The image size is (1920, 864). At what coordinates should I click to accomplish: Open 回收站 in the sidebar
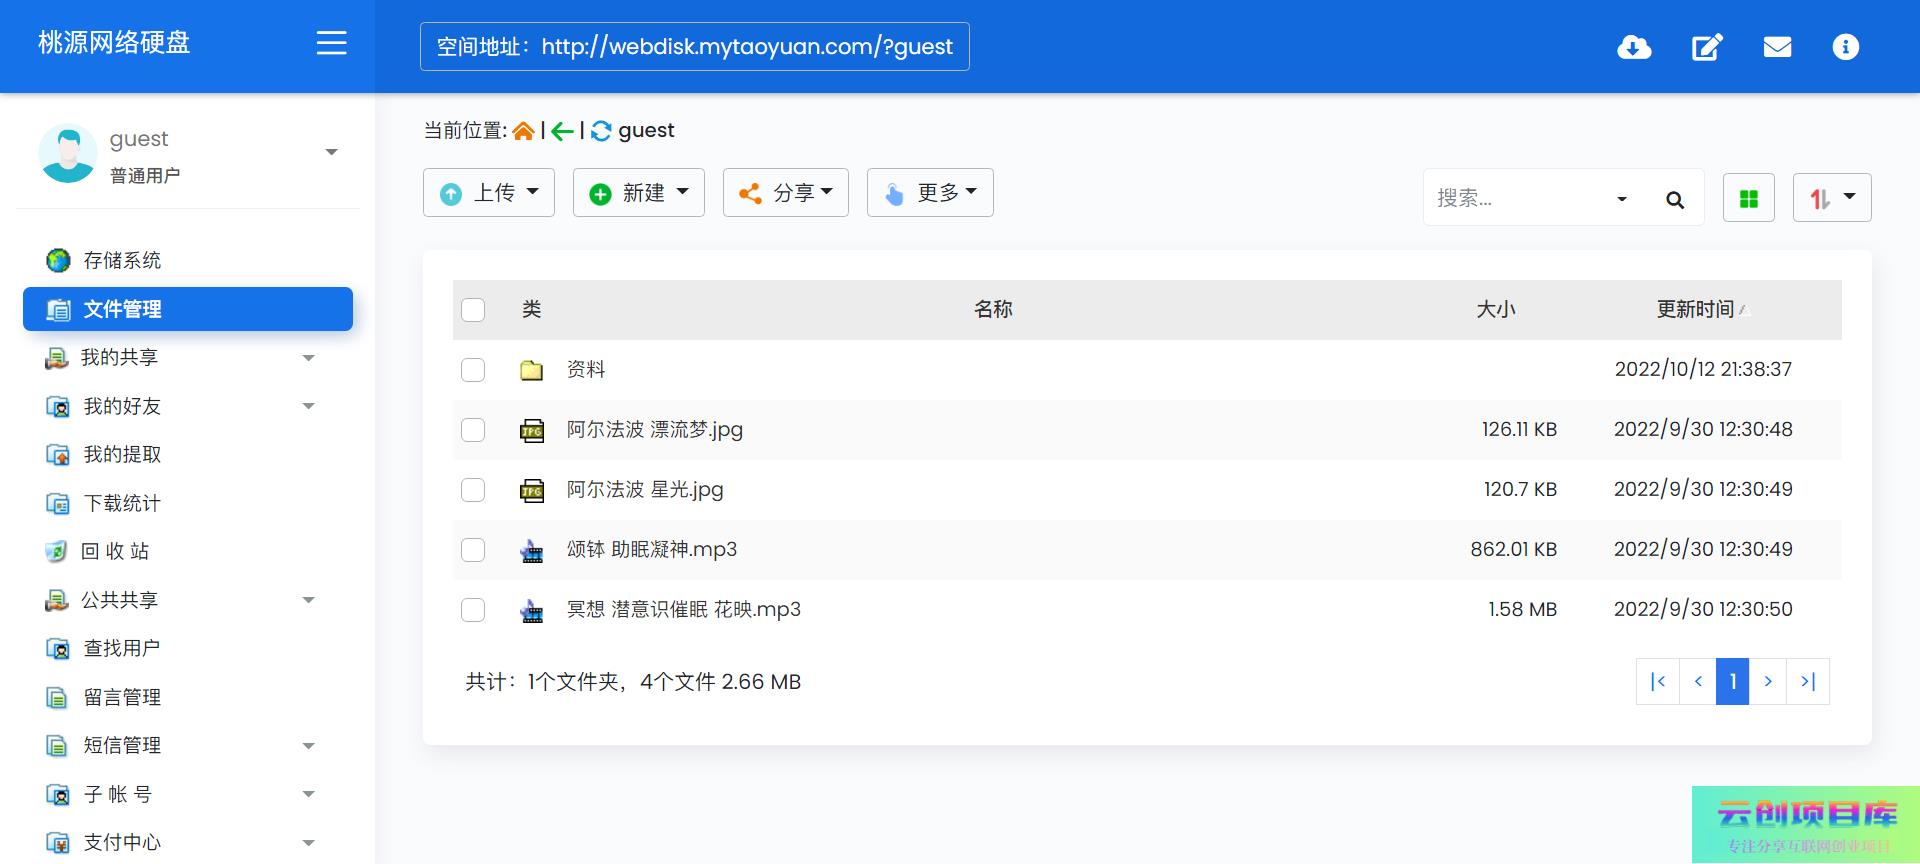click(x=115, y=551)
